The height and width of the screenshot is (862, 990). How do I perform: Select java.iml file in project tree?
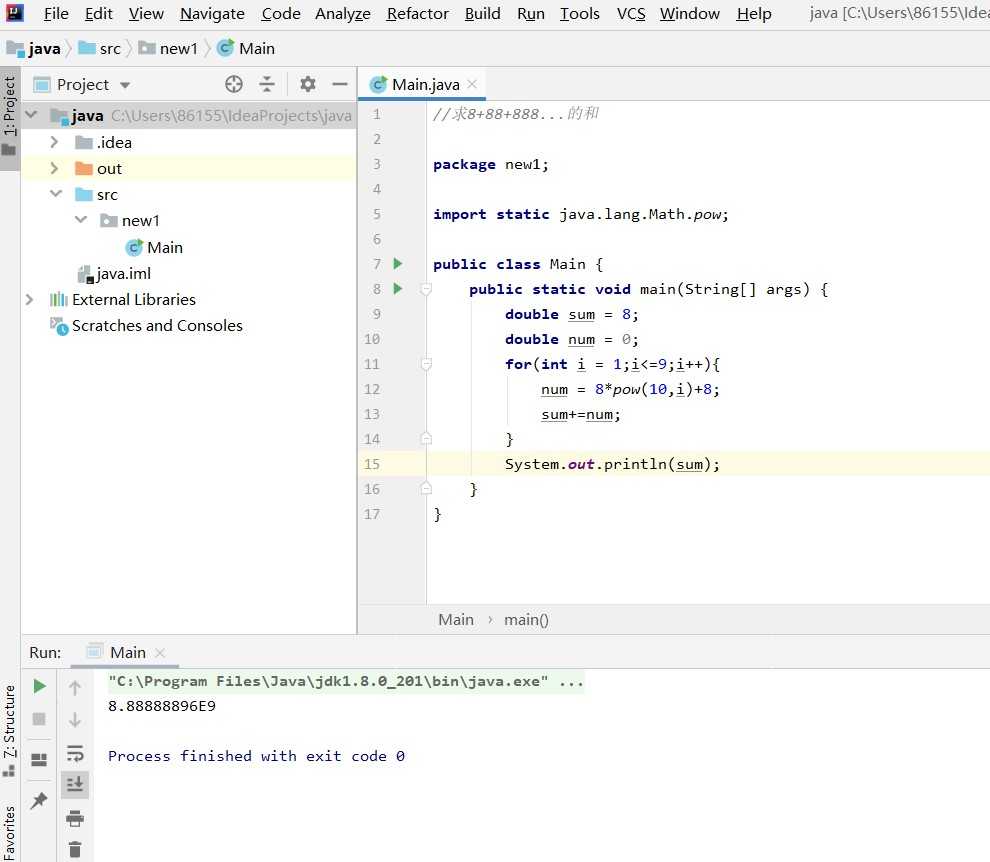(x=123, y=273)
